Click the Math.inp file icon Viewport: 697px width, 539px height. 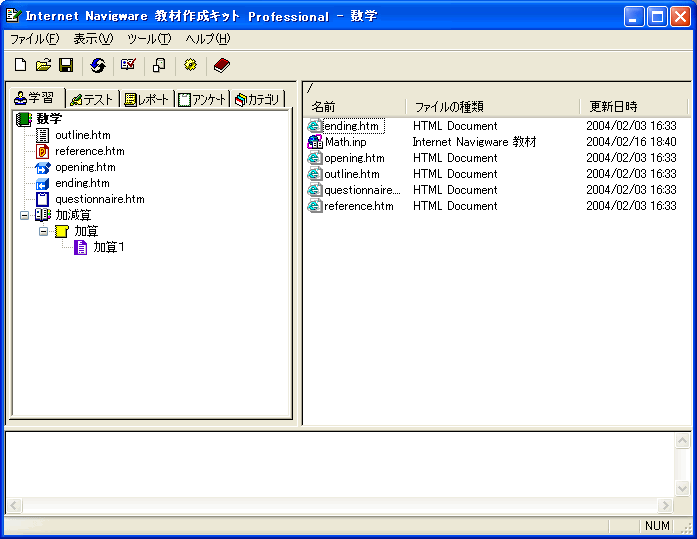tap(315, 142)
